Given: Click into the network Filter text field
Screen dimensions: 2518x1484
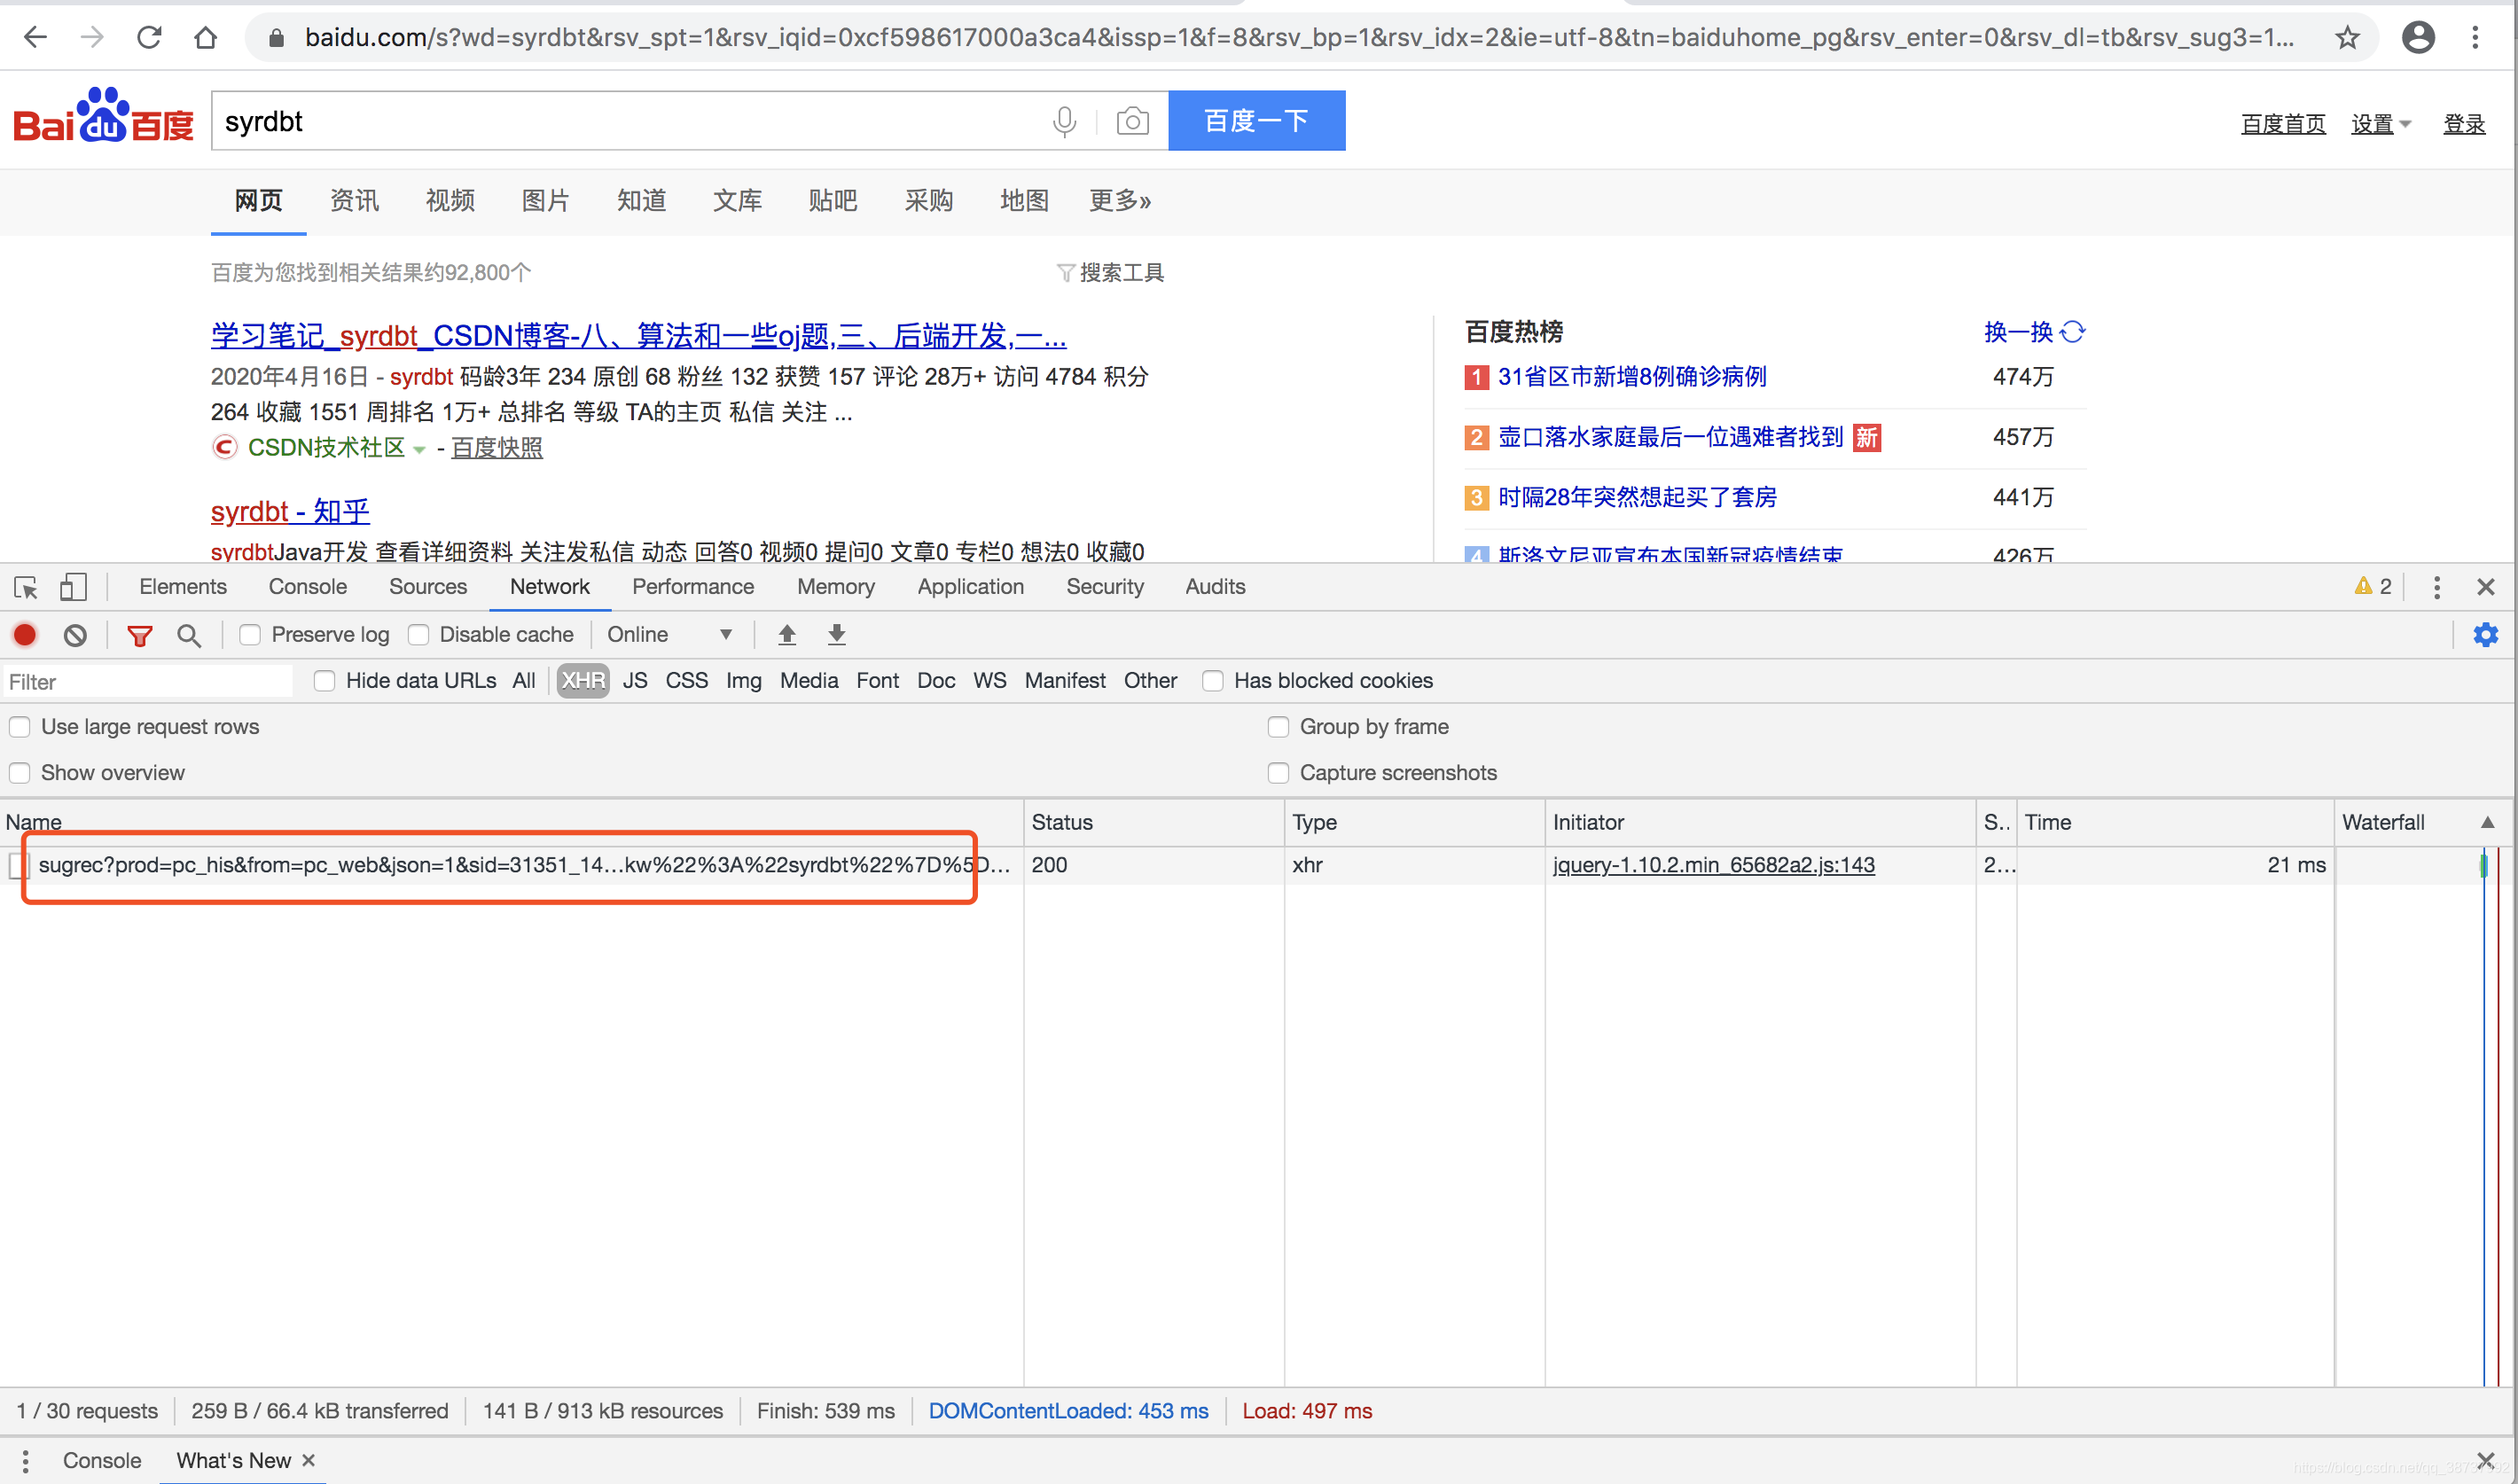Looking at the screenshot, I should pos(148,682).
